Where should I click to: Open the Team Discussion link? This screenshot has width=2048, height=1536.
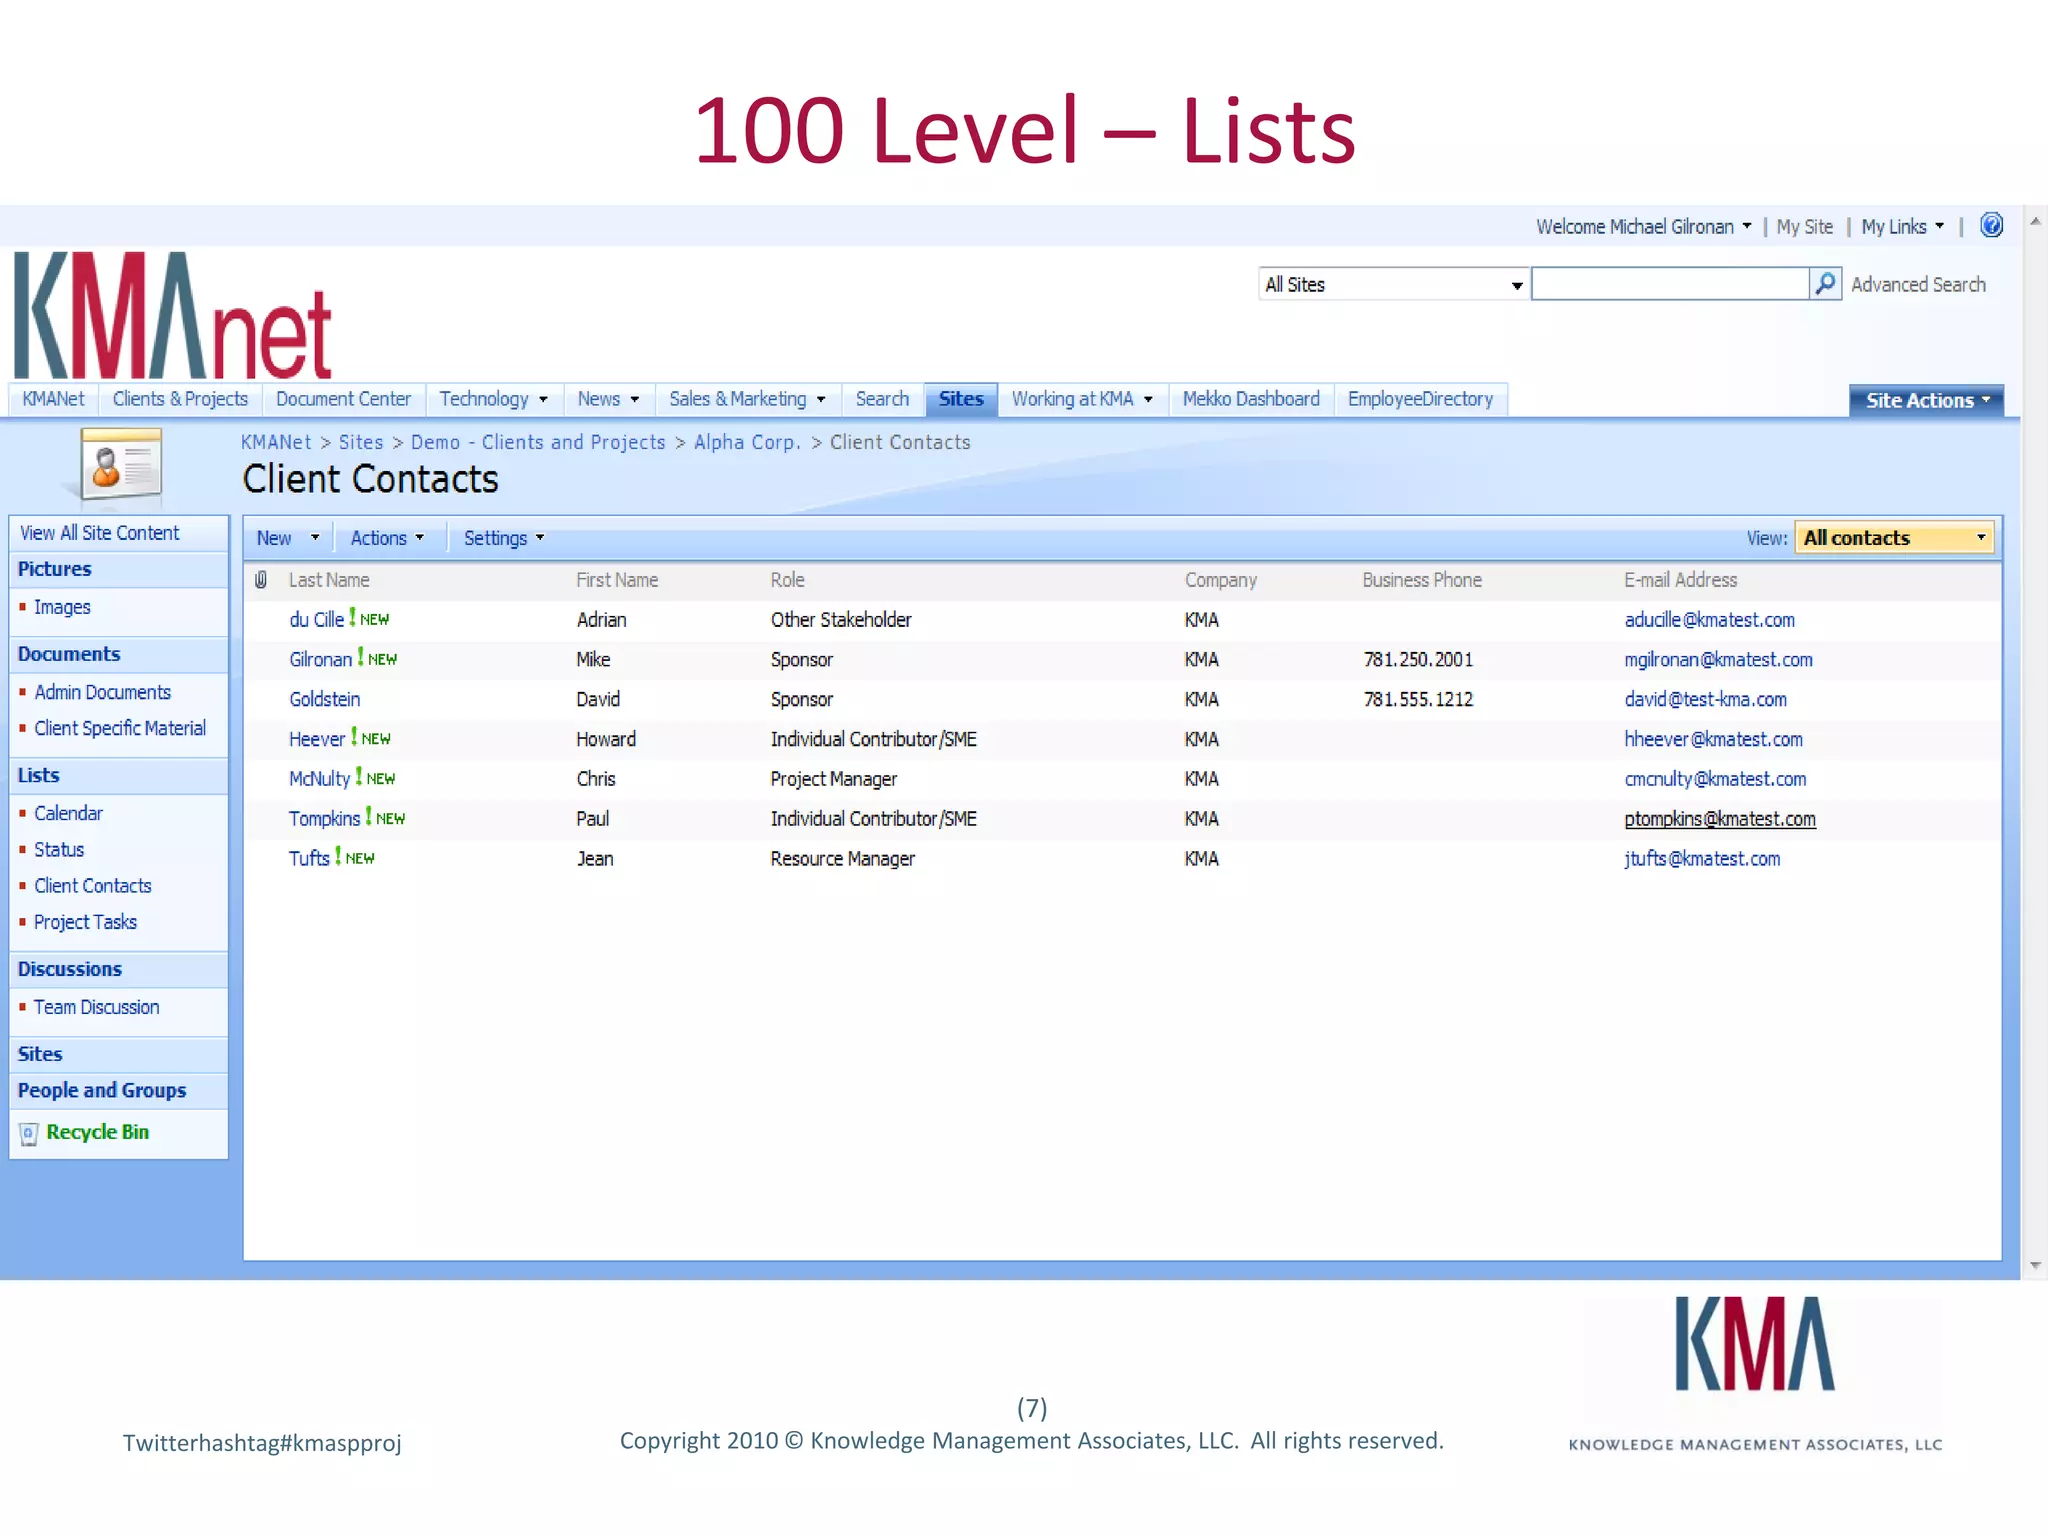[x=96, y=1007]
